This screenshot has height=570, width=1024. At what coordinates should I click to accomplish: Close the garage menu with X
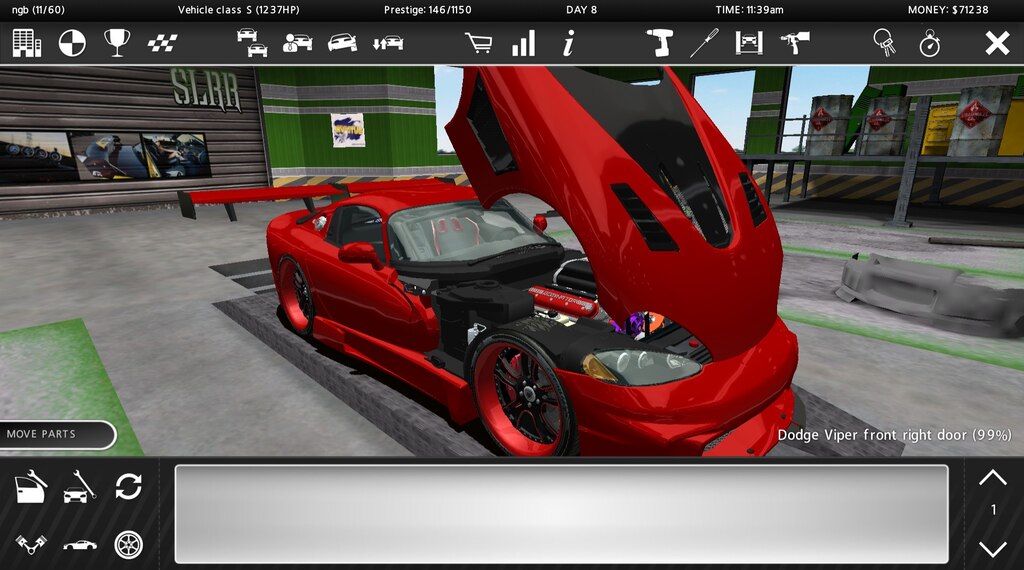(x=997, y=44)
